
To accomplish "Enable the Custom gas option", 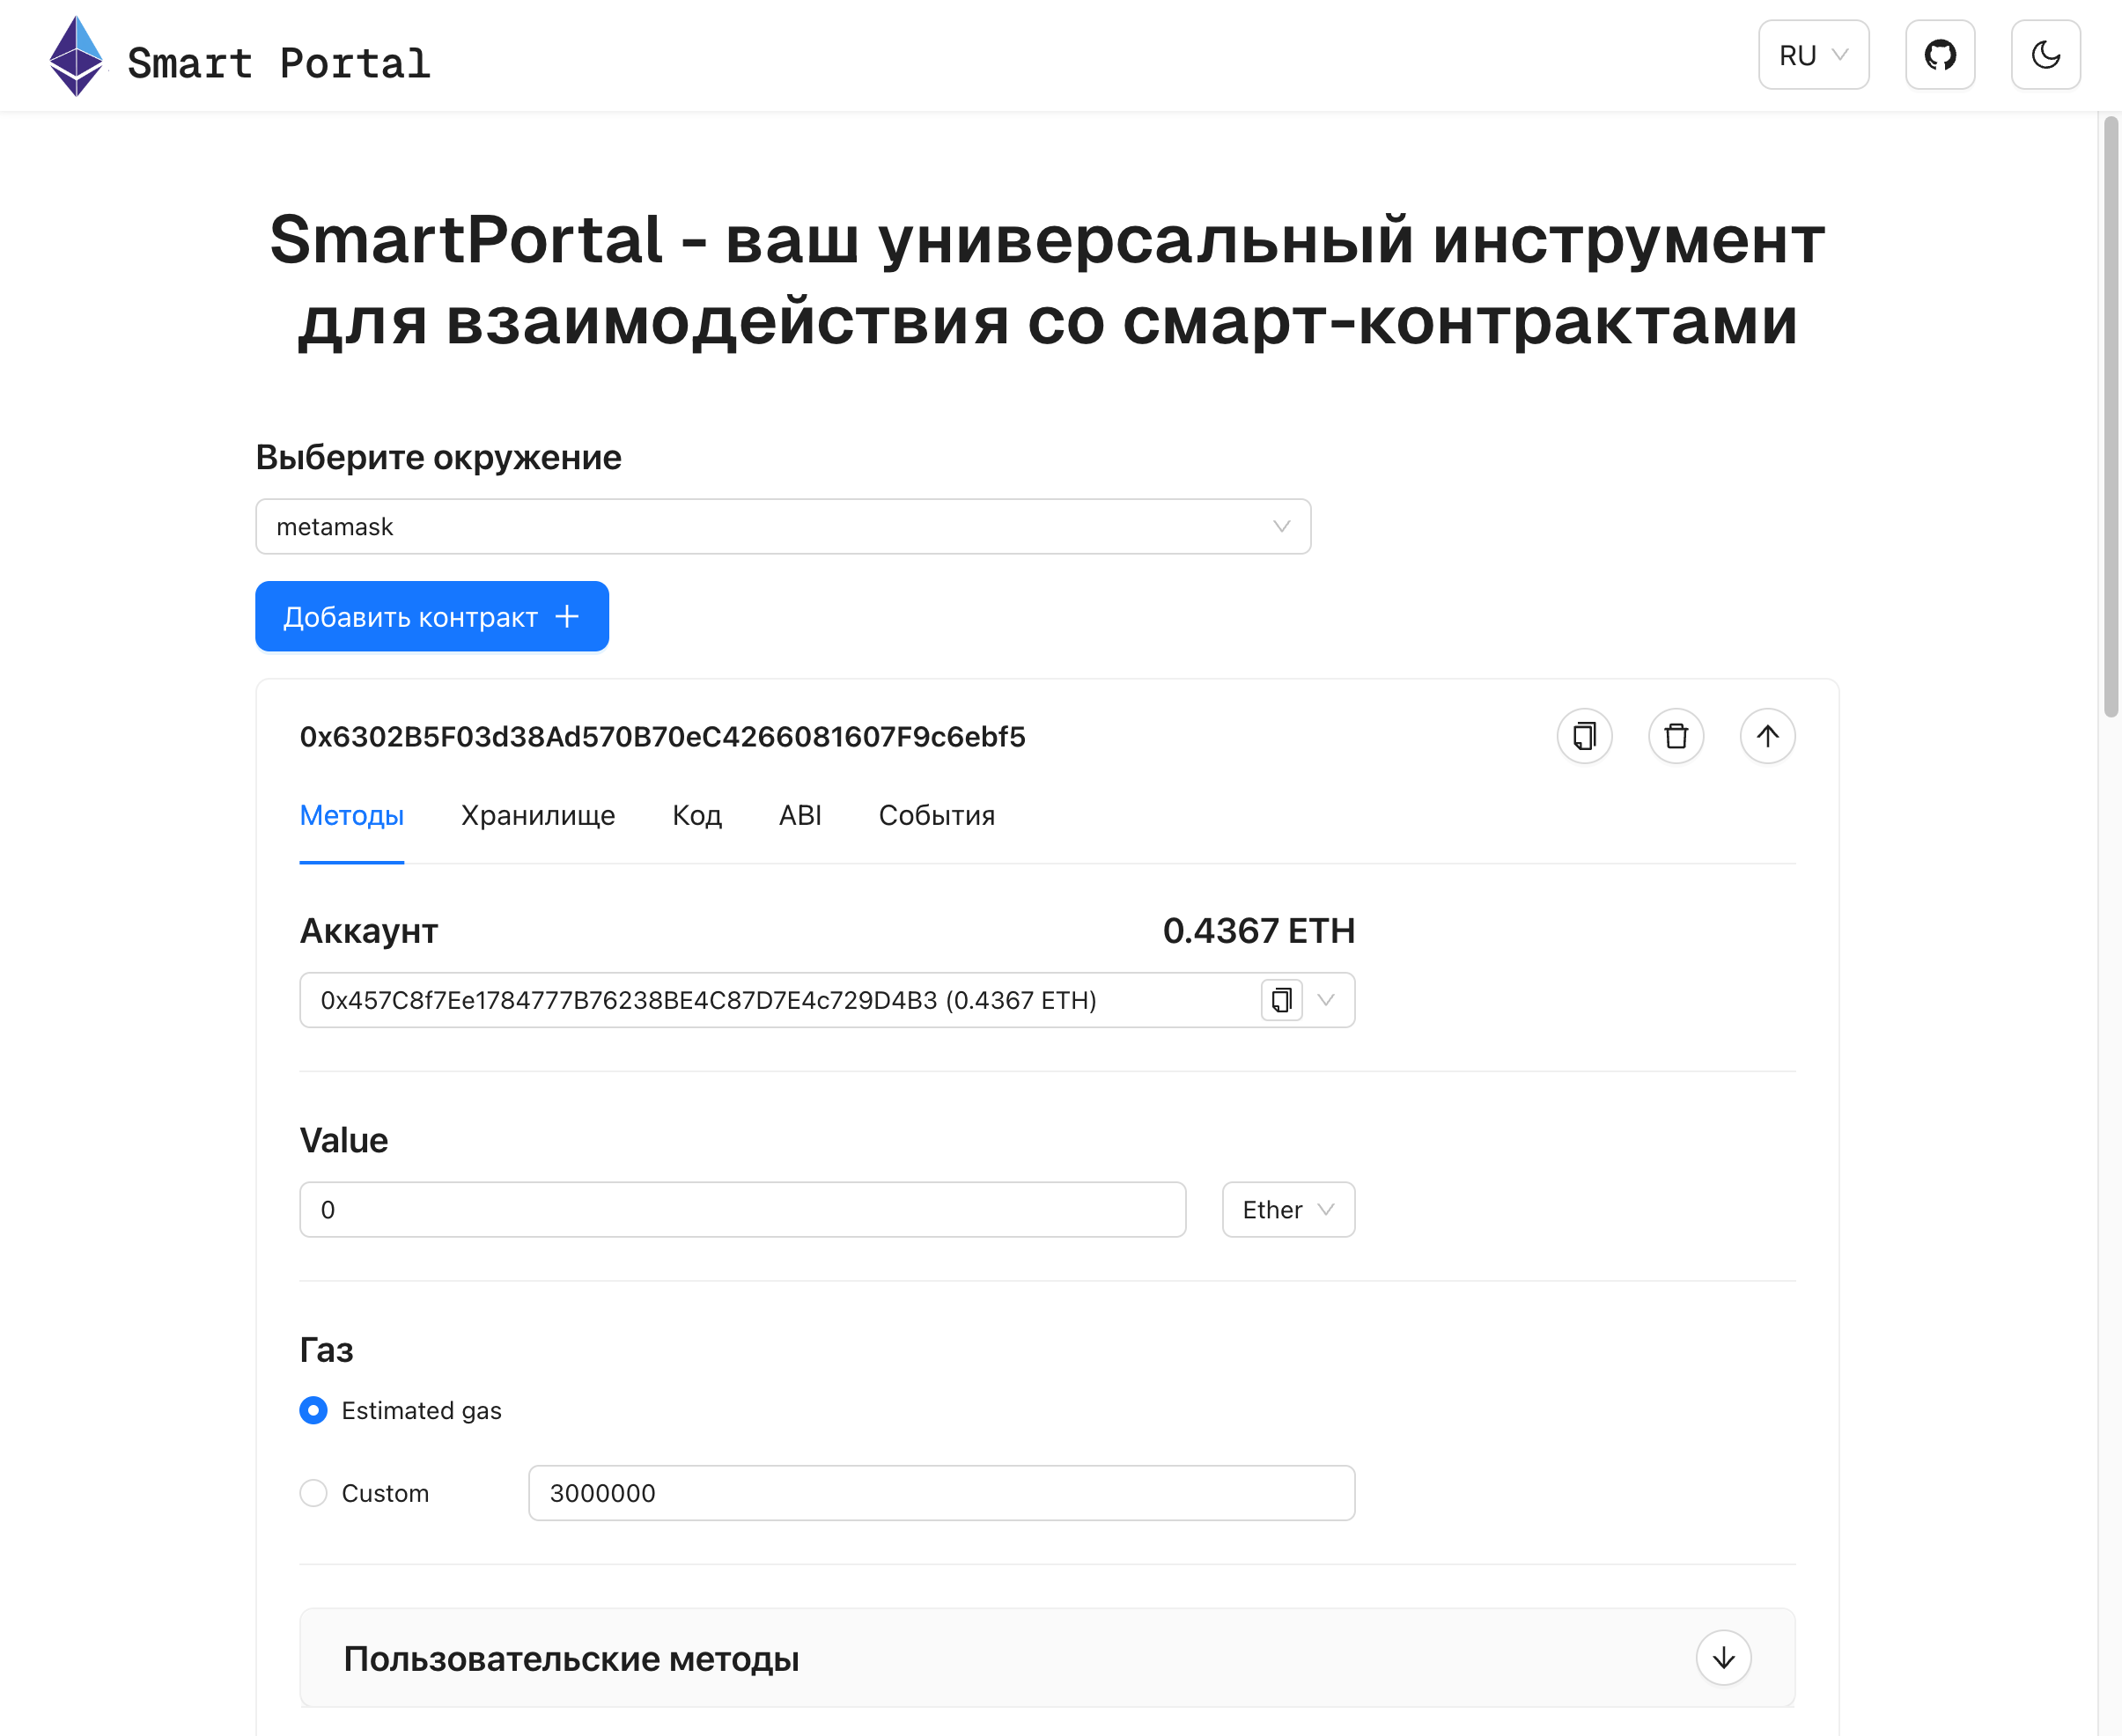I will coord(312,1492).
